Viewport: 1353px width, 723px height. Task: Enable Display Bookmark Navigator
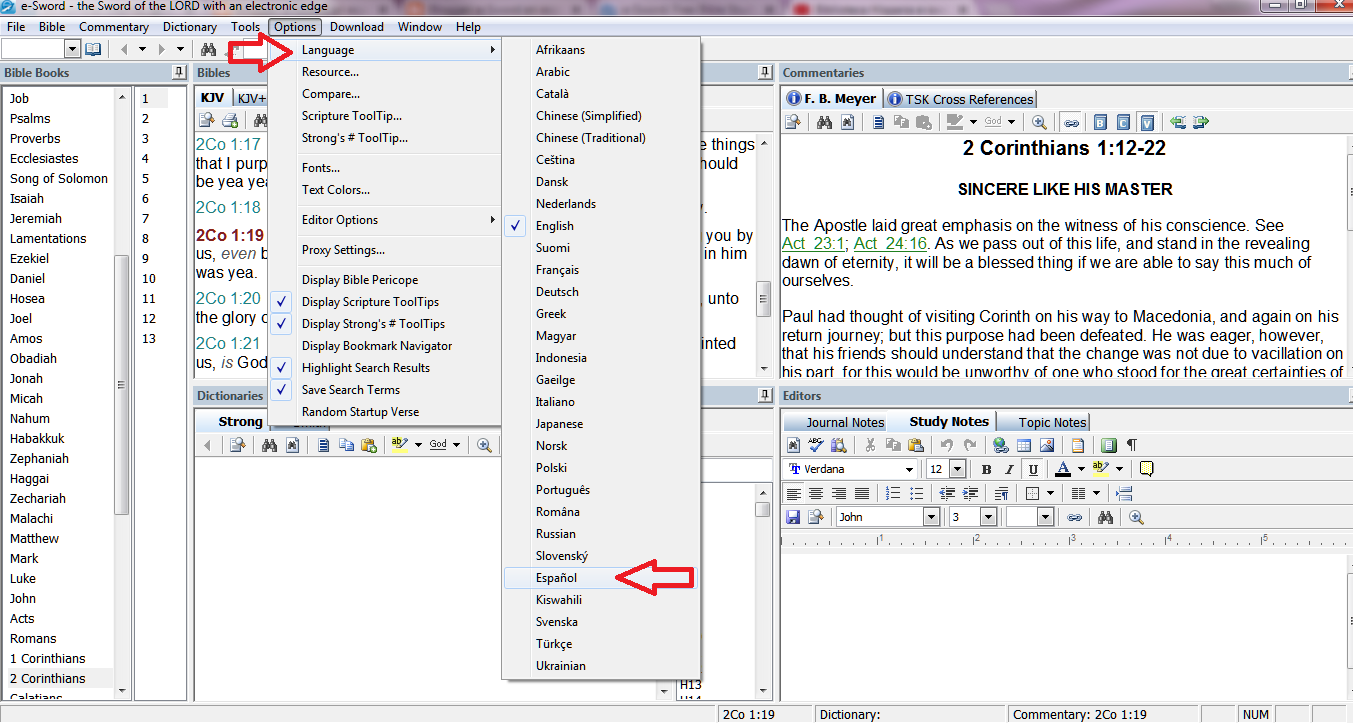[x=376, y=346]
